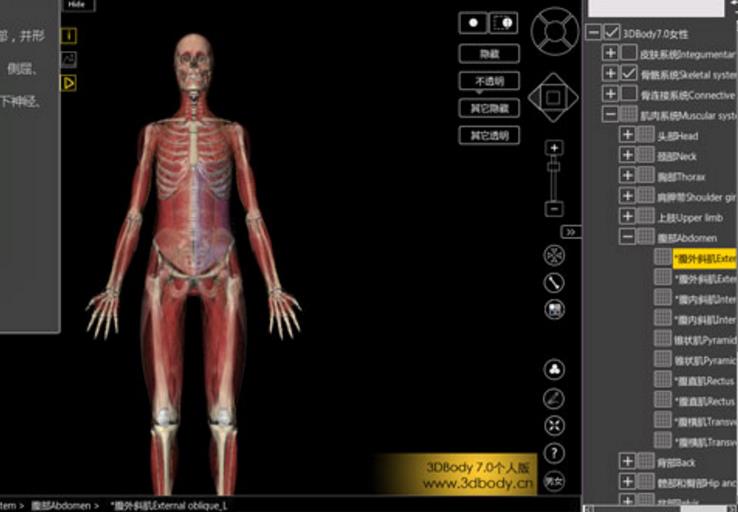Click the 不透明 opacity button
This screenshot has height=512, width=738.
point(489,81)
